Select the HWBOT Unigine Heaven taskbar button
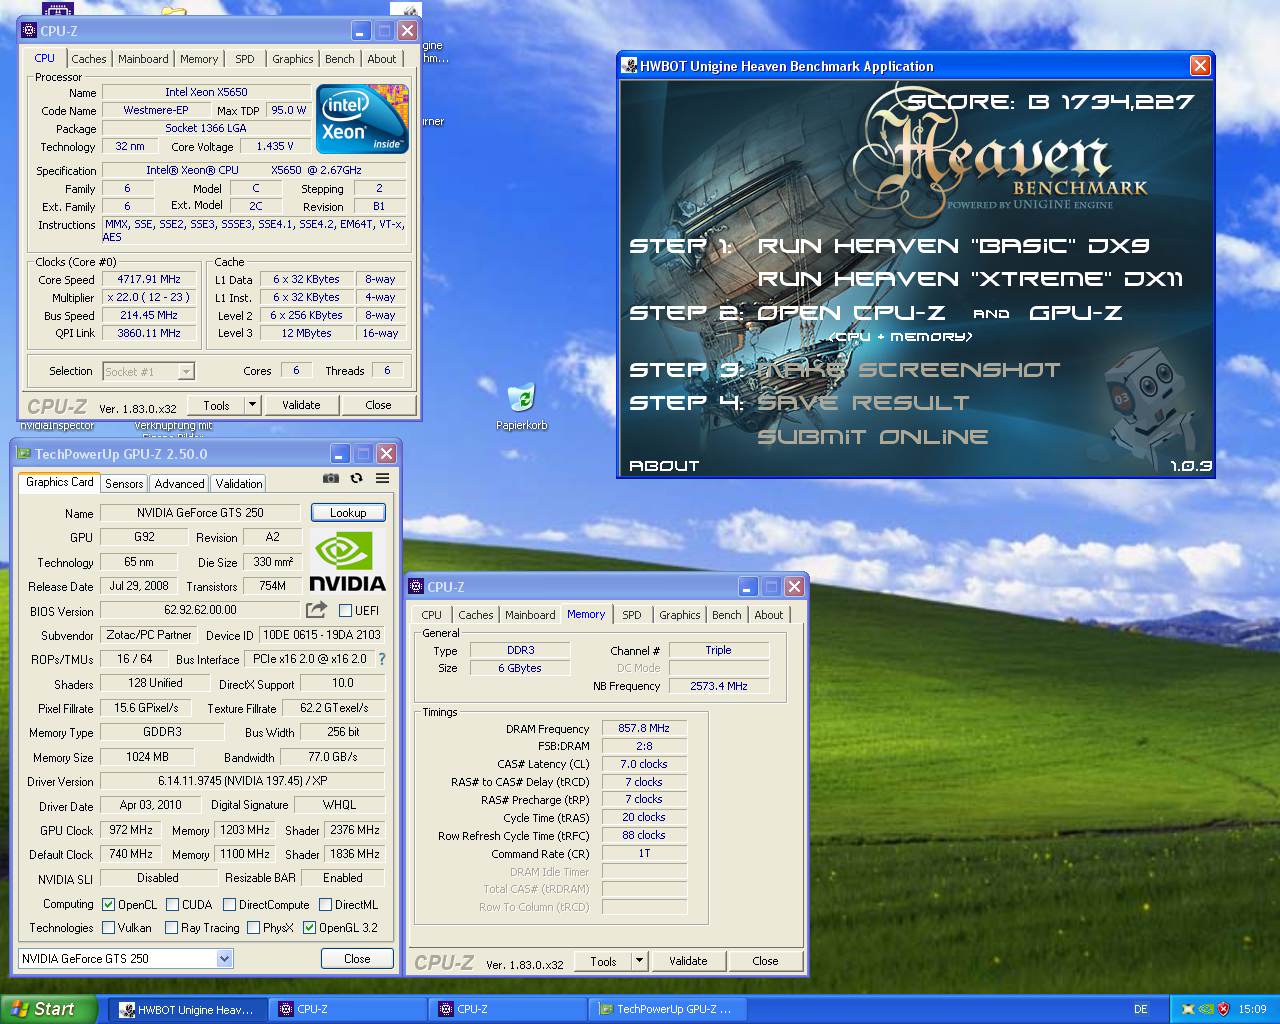 click(187, 1009)
